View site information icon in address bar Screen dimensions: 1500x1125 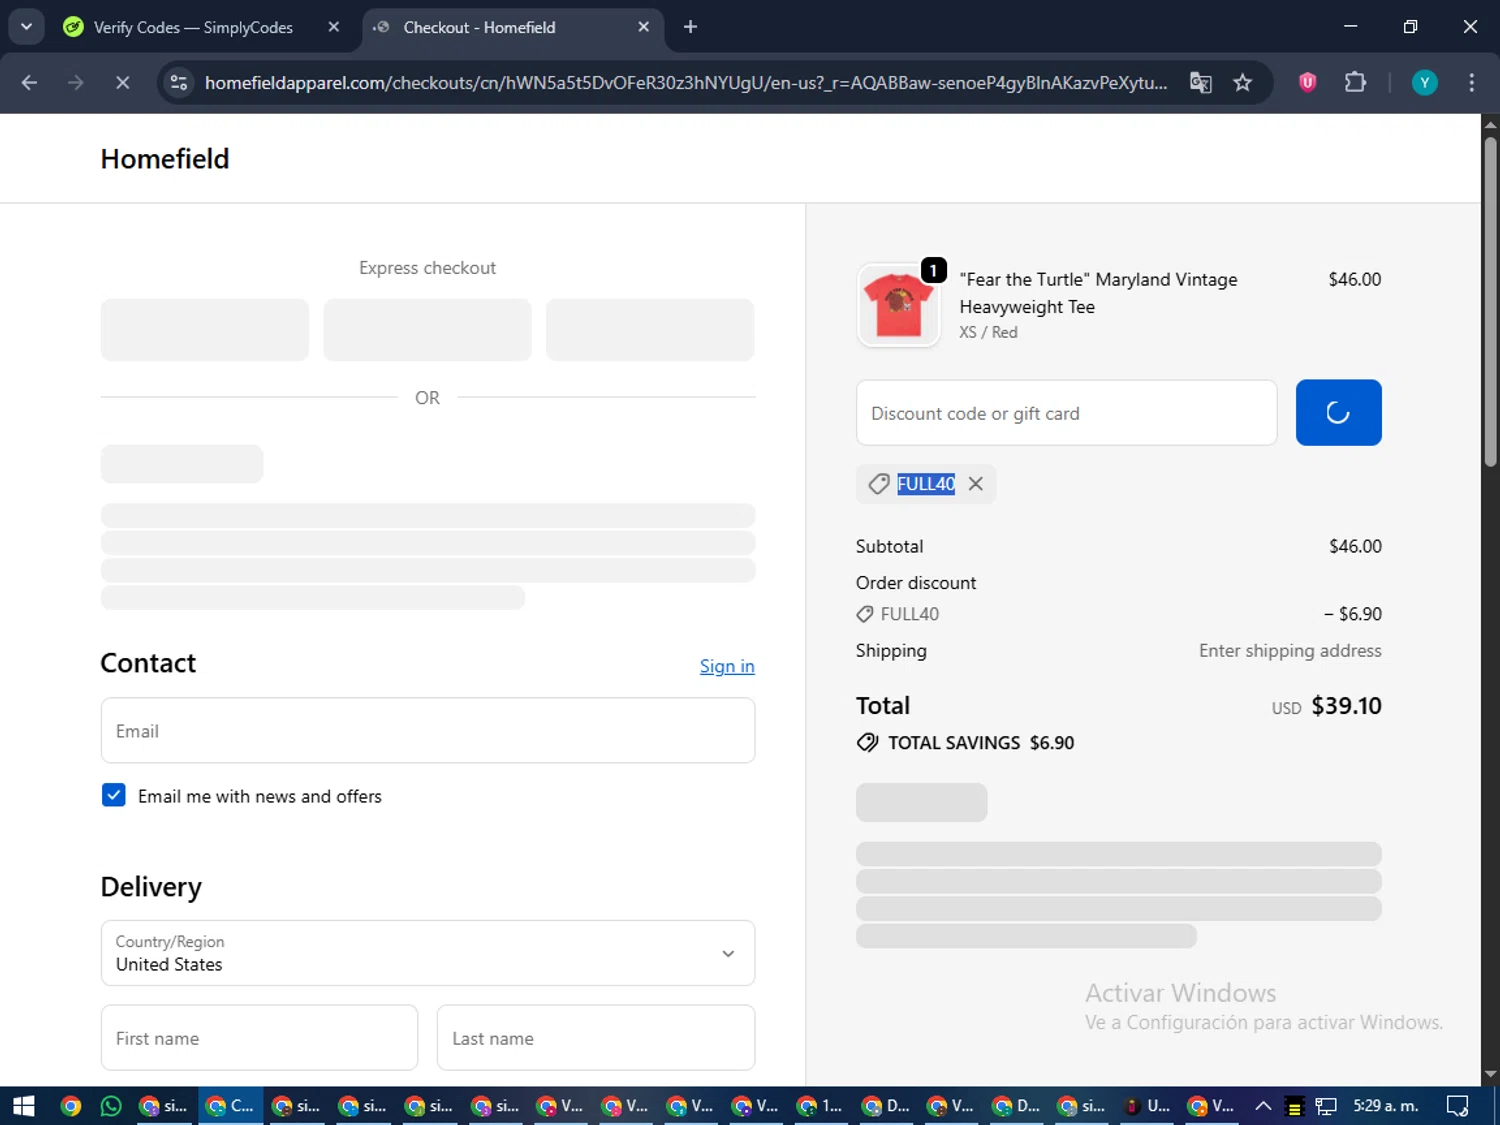(x=179, y=83)
